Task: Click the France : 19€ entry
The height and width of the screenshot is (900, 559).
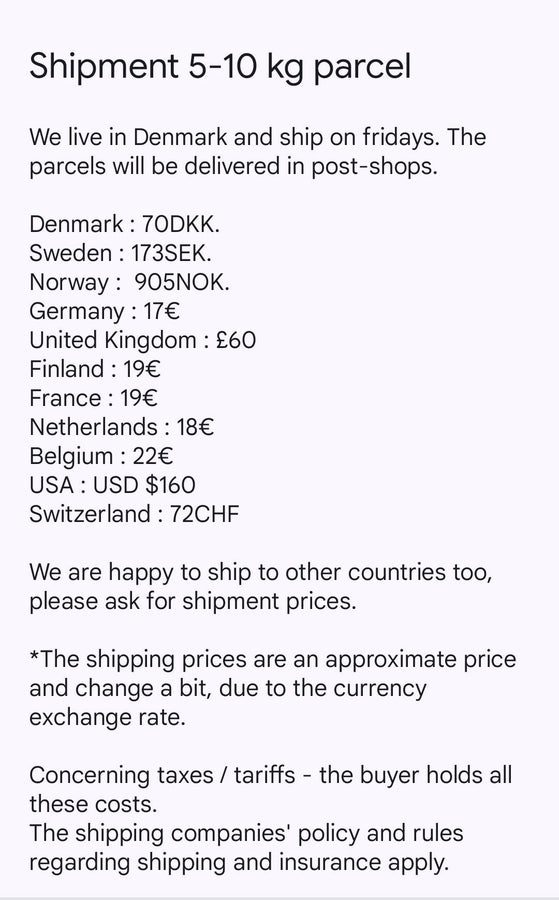Action: tap(94, 398)
